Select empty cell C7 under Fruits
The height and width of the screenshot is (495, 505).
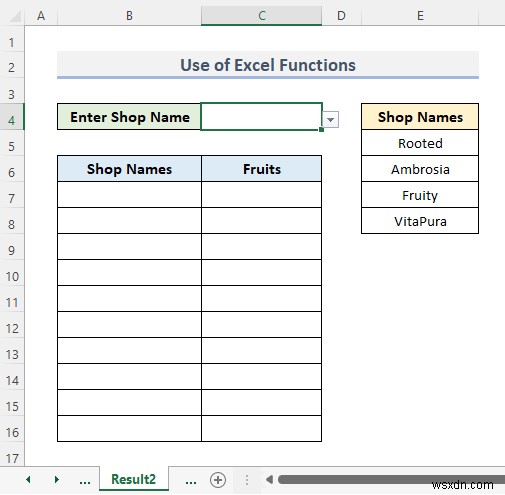click(x=262, y=195)
